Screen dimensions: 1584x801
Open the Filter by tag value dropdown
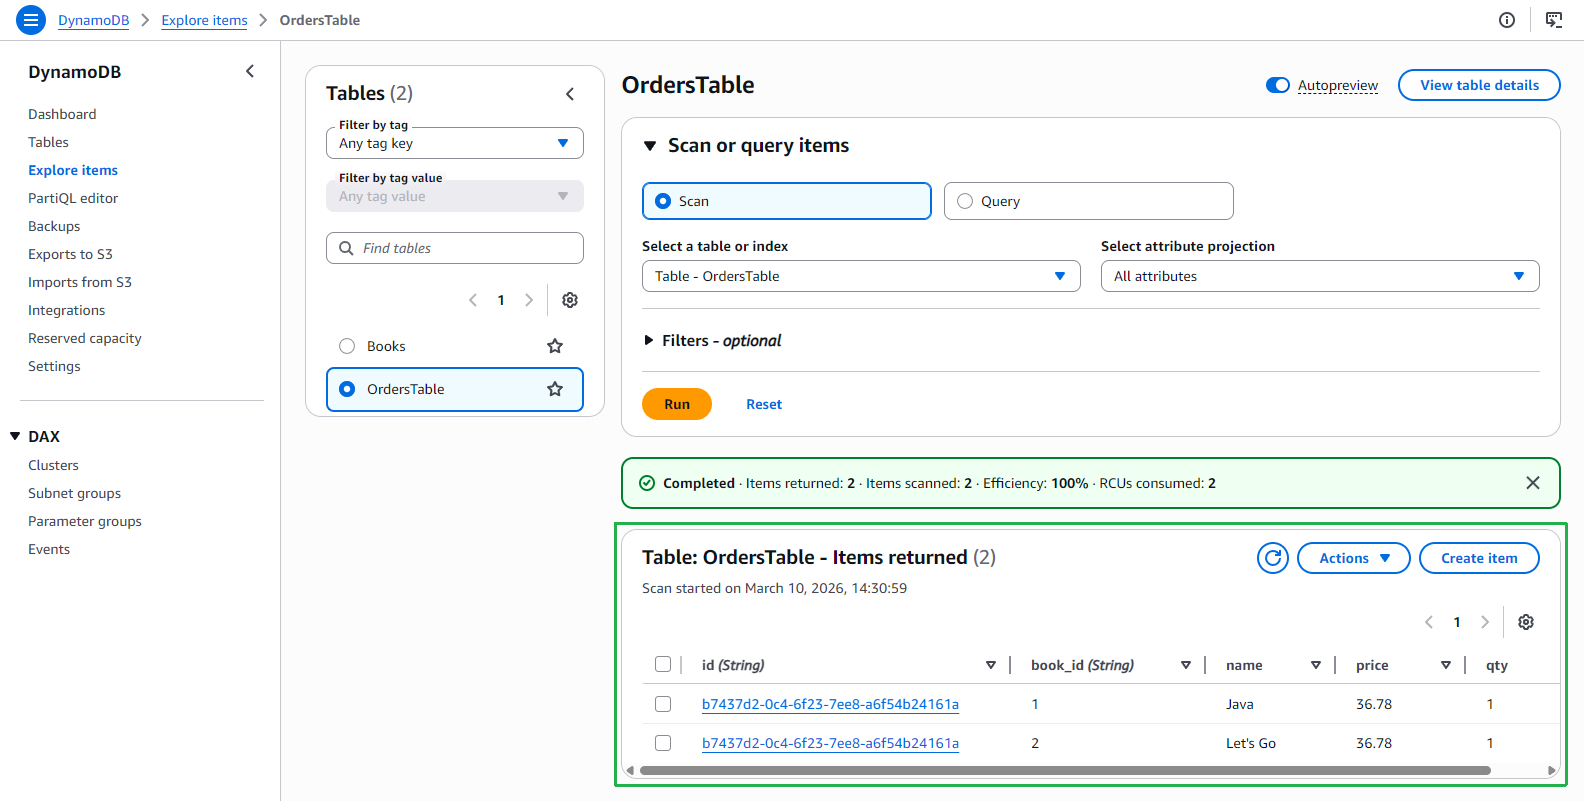455,196
